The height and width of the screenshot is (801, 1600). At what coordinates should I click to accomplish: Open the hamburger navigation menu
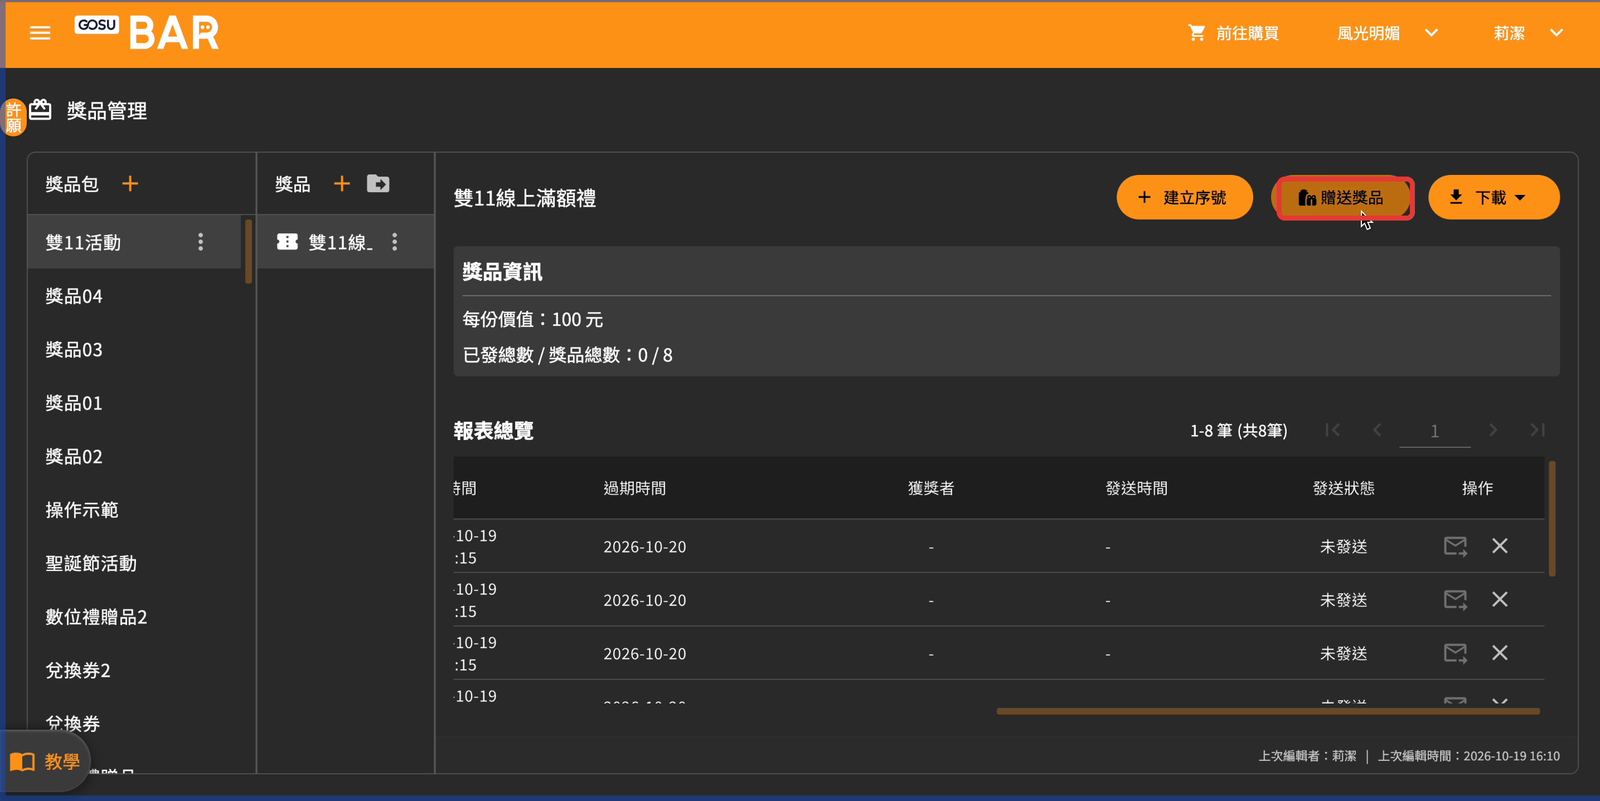[x=40, y=33]
